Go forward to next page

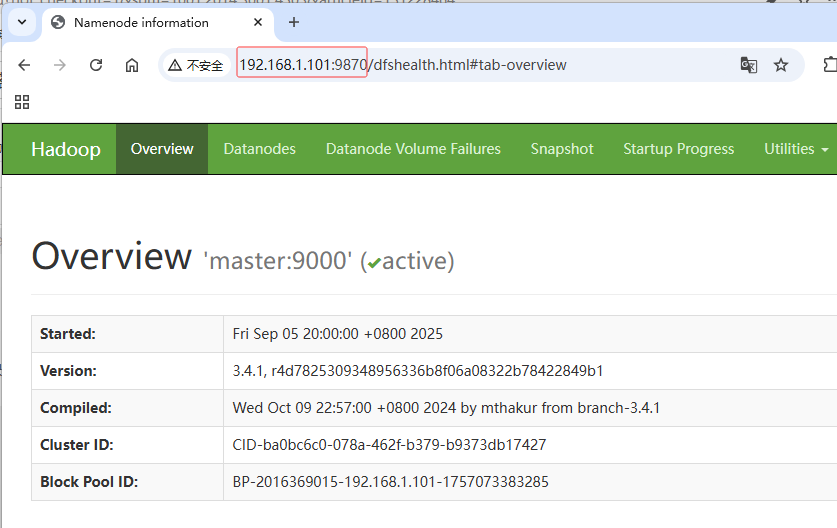tap(60, 65)
